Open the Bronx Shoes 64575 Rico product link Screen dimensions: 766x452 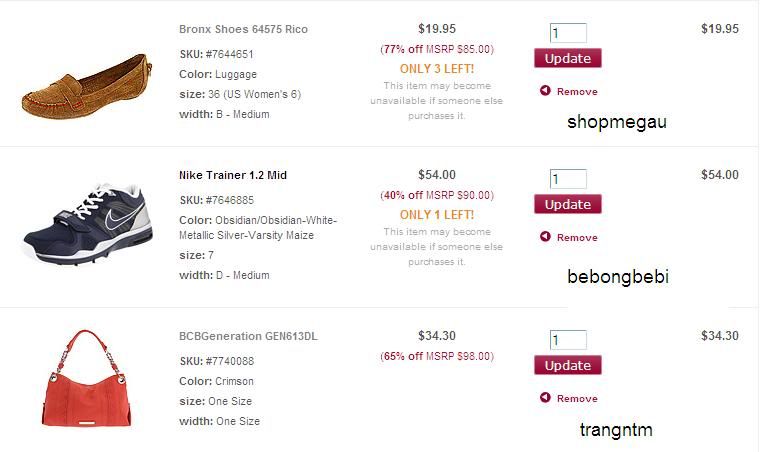(243, 29)
